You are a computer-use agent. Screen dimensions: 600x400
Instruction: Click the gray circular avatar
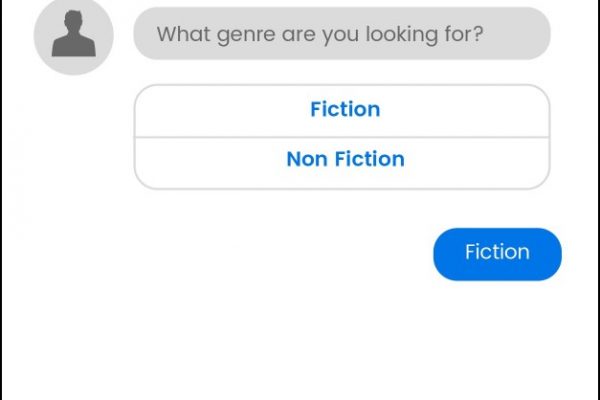[x=73, y=35]
